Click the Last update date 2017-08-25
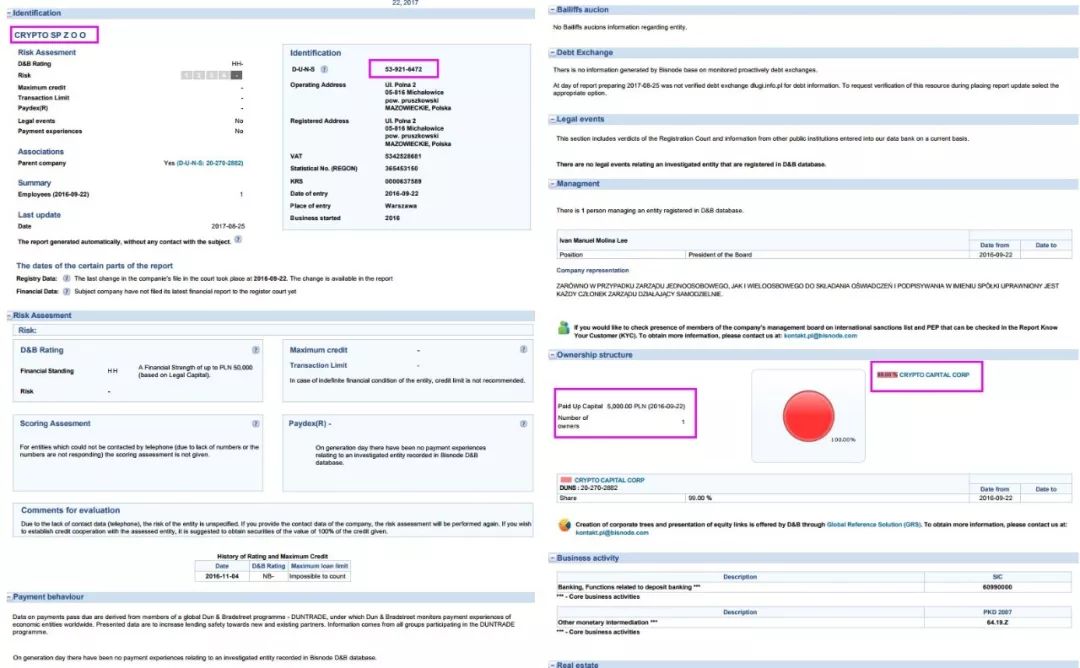The width and height of the screenshot is (1080, 668). click(x=228, y=226)
